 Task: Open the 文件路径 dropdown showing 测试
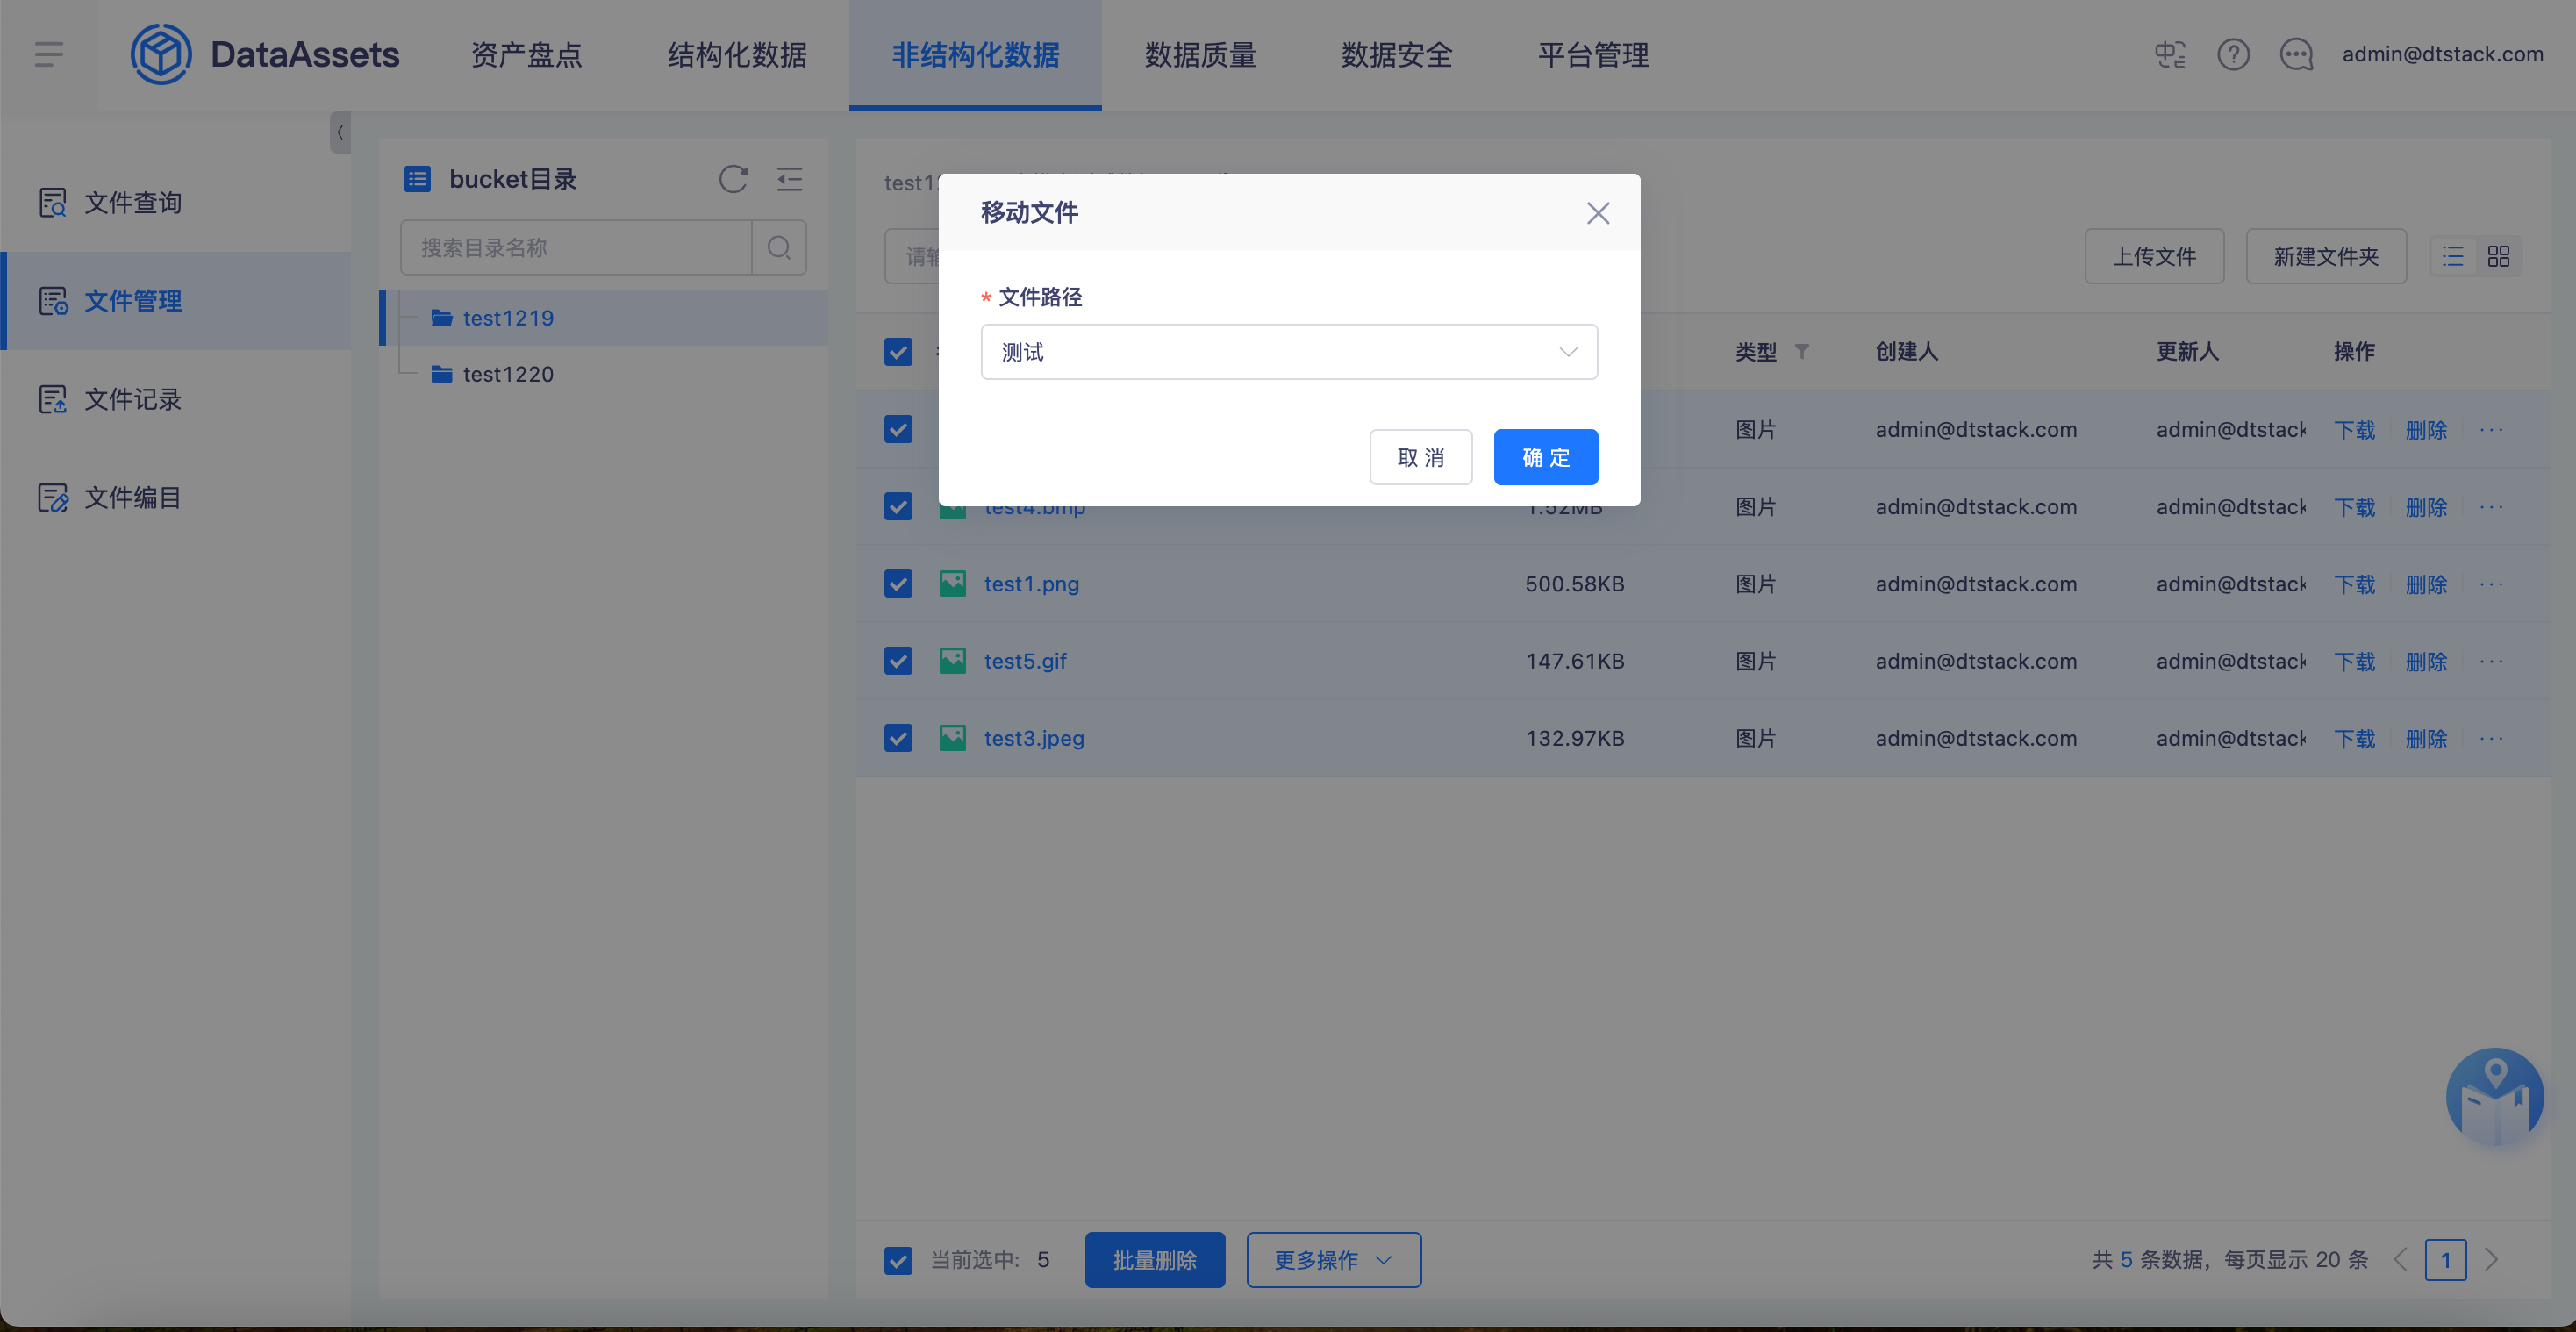pyautogui.click(x=1288, y=352)
